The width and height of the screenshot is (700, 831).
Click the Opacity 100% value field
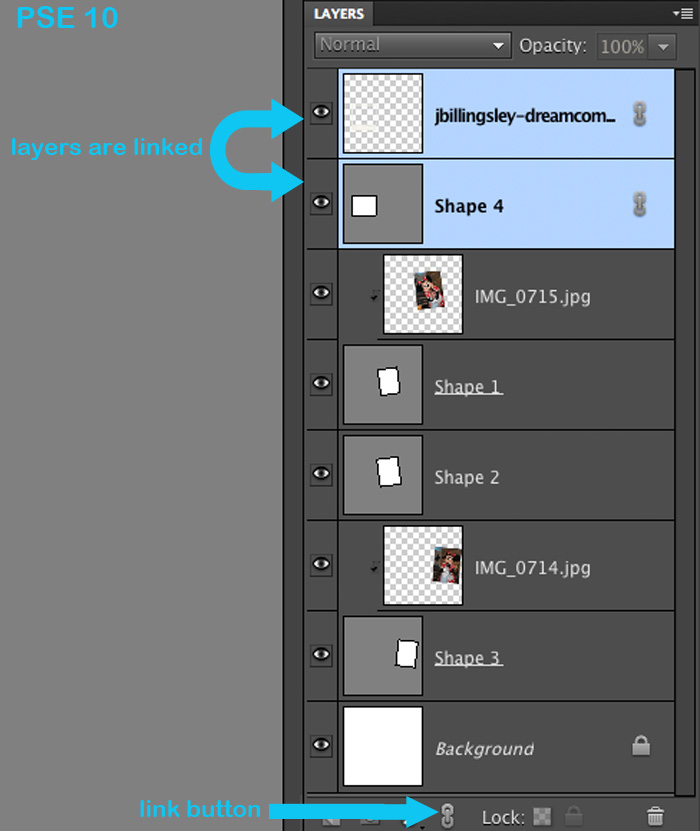(x=622, y=47)
